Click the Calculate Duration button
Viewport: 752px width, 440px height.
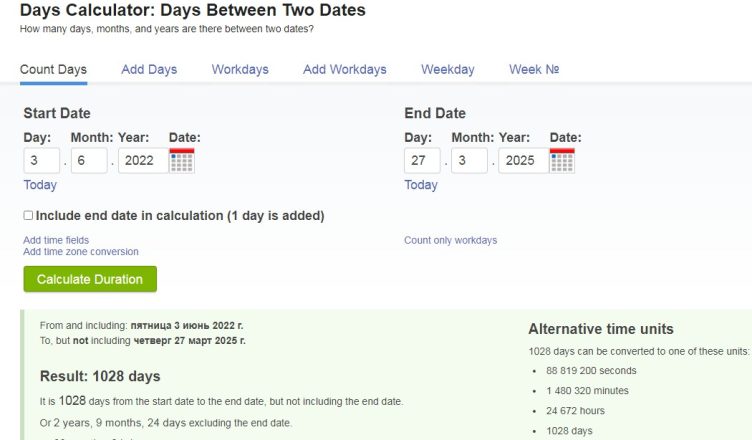[x=90, y=279]
